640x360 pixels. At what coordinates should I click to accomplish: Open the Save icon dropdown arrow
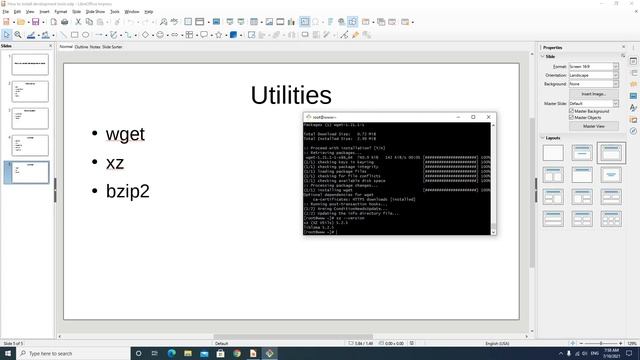coord(43,22)
